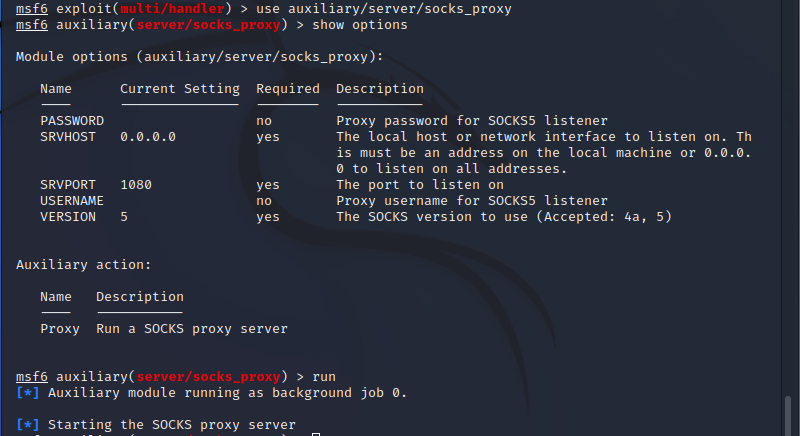This screenshot has height=436, width=800.
Task: Click the 'Starting the SOCKS proxy server' message
Action: pos(172,425)
